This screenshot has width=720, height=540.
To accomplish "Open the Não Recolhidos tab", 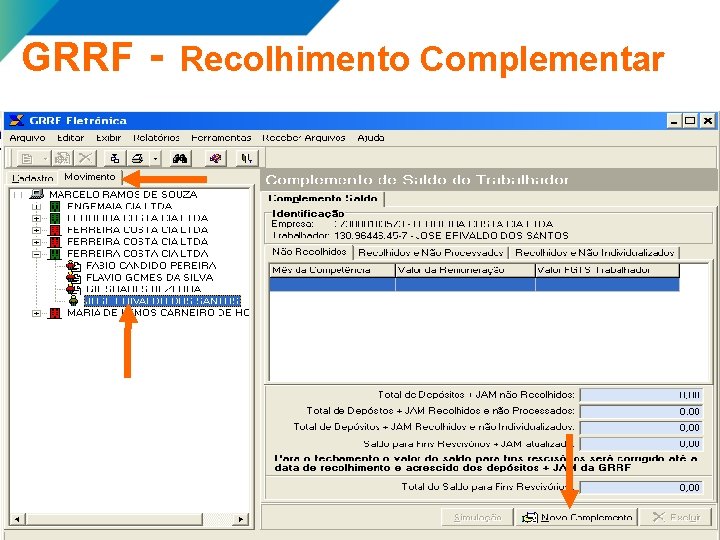I will (x=309, y=252).
